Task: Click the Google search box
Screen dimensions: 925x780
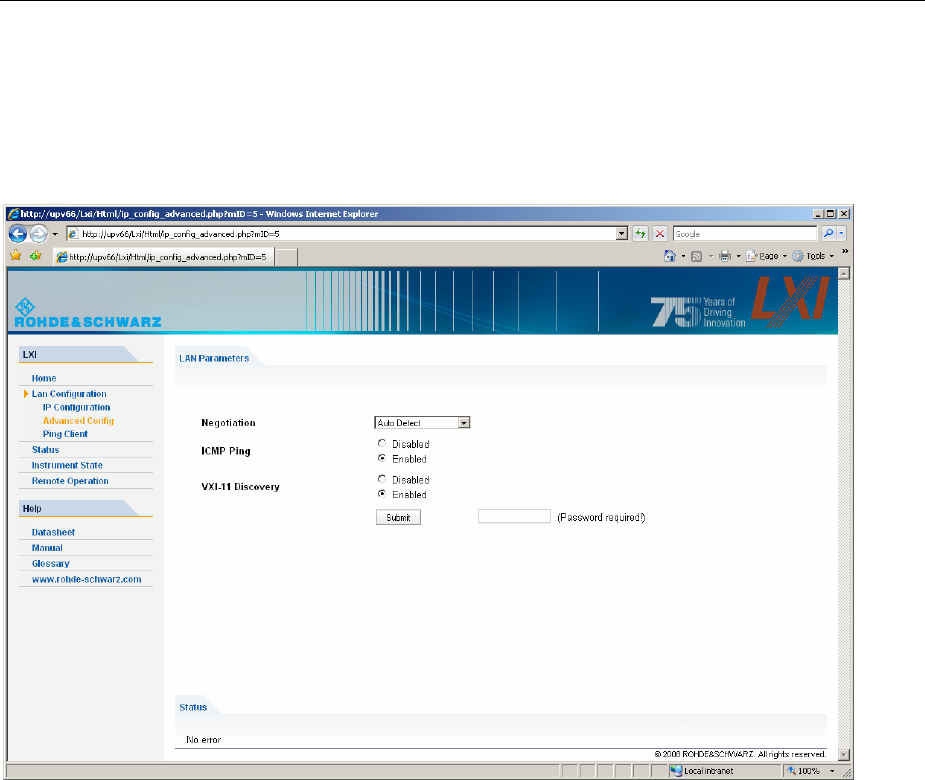Action: pos(744,234)
